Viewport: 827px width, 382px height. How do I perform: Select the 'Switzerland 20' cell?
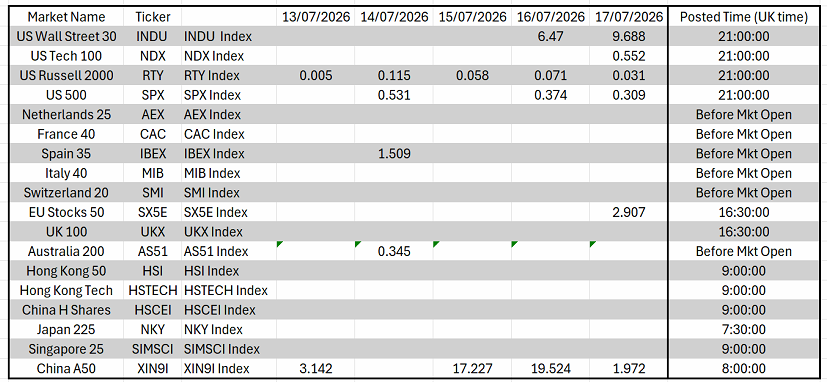66,193
